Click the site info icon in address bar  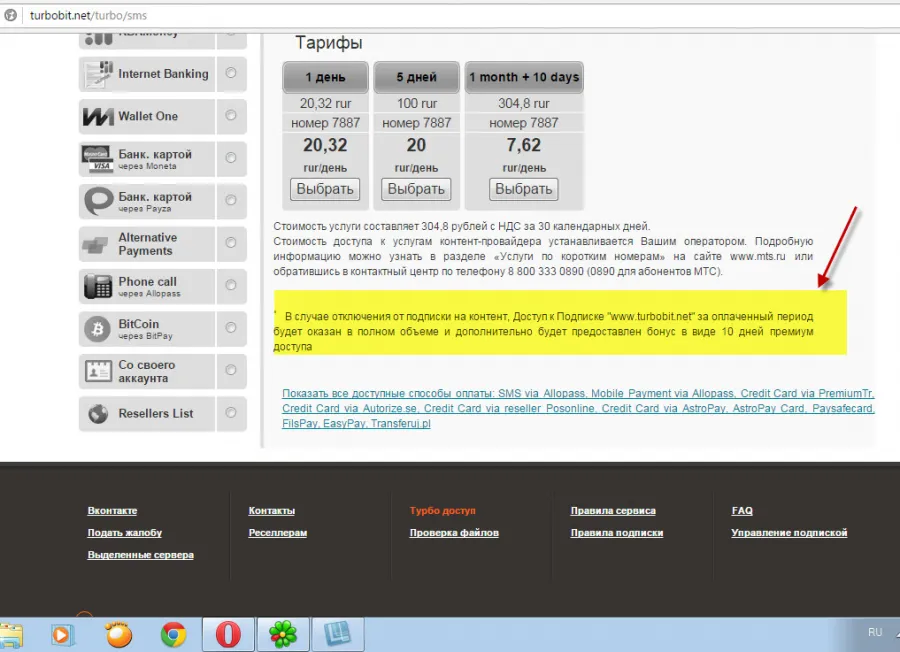click(x=10, y=15)
